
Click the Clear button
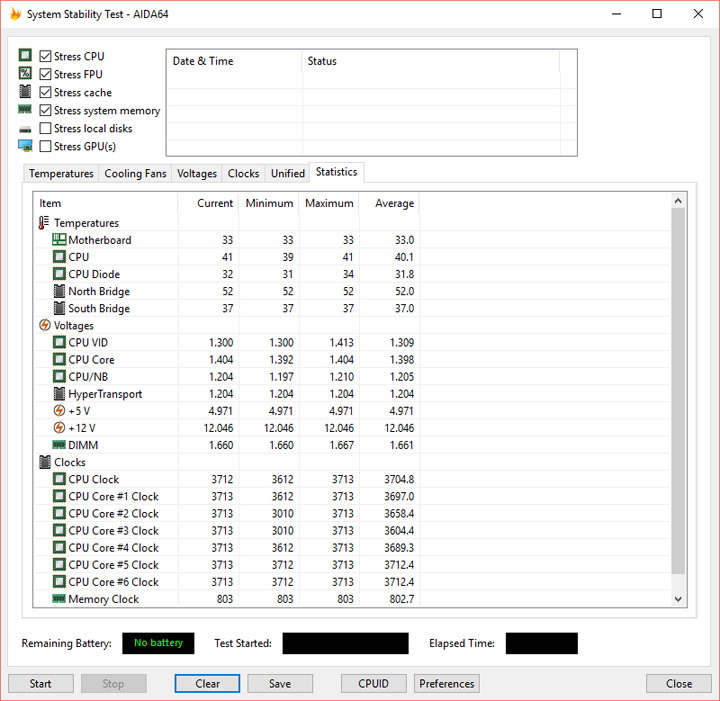coord(207,684)
